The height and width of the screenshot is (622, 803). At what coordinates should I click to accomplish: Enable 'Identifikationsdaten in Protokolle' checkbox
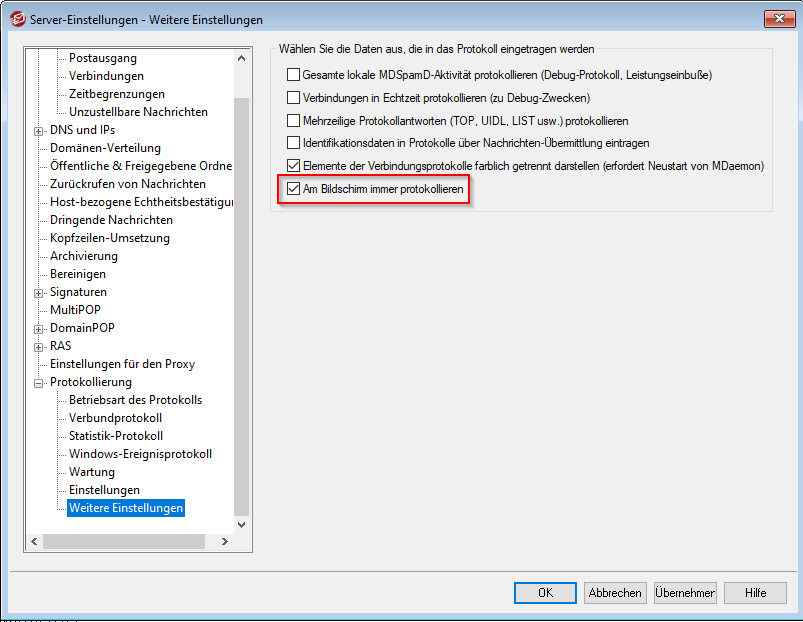tap(293, 143)
